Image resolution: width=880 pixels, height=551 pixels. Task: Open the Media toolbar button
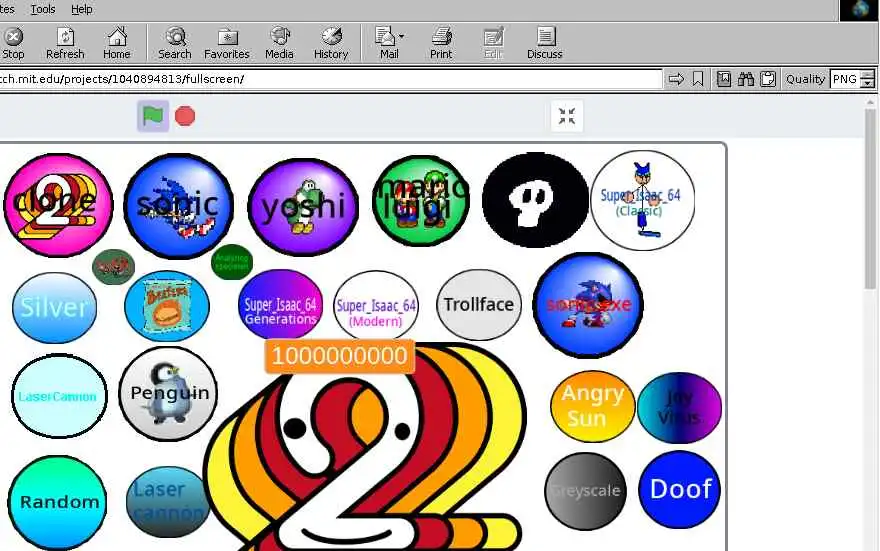(279, 43)
